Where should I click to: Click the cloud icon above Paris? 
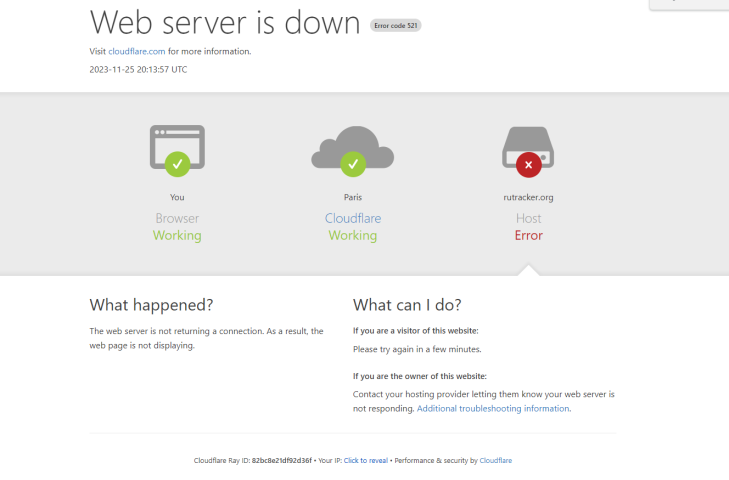[353, 151]
